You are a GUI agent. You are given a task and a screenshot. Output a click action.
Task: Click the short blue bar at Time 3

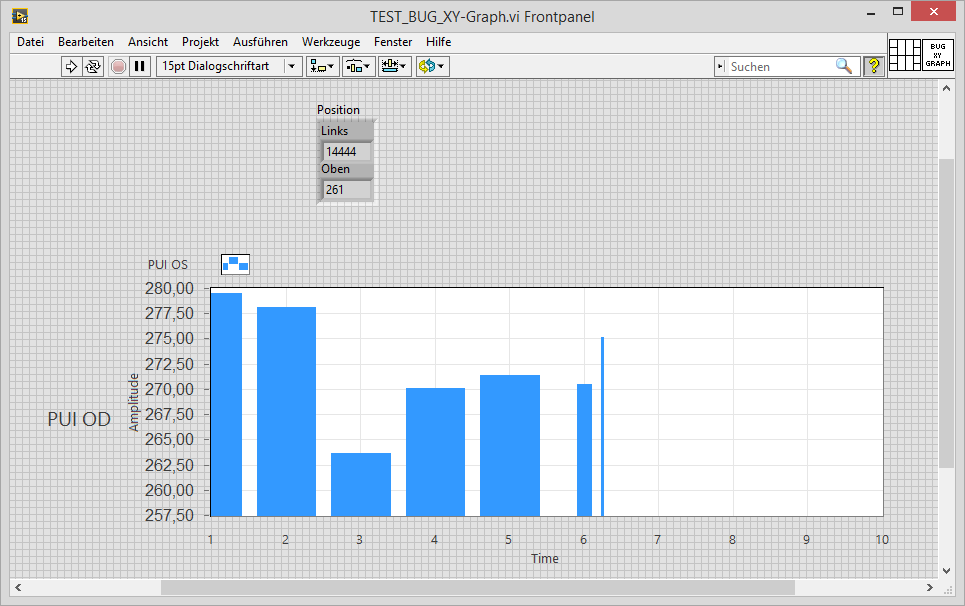(361, 484)
